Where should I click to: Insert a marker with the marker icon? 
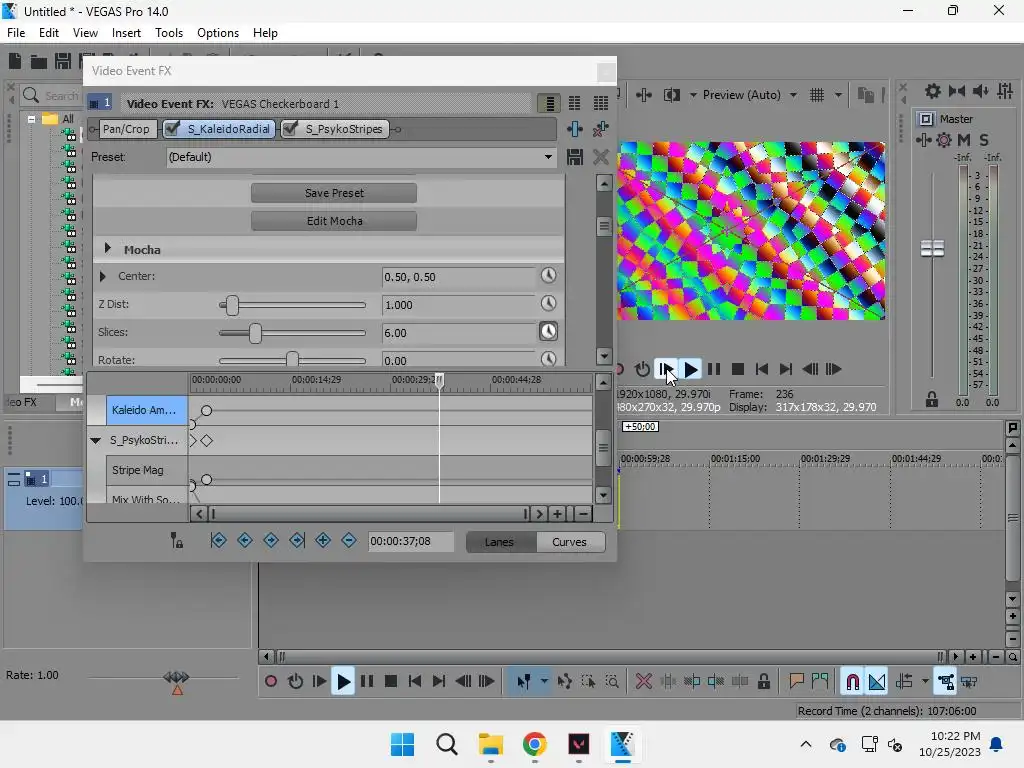[796, 682]
